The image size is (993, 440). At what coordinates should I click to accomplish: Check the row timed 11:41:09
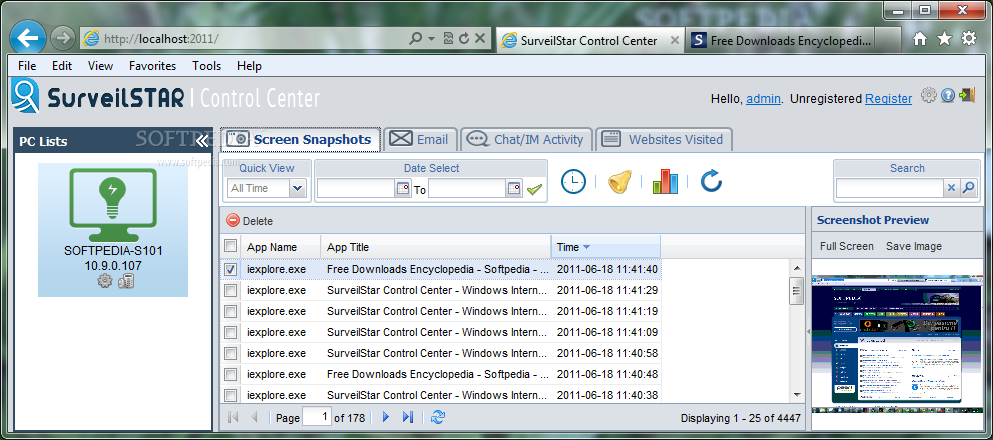231,332
